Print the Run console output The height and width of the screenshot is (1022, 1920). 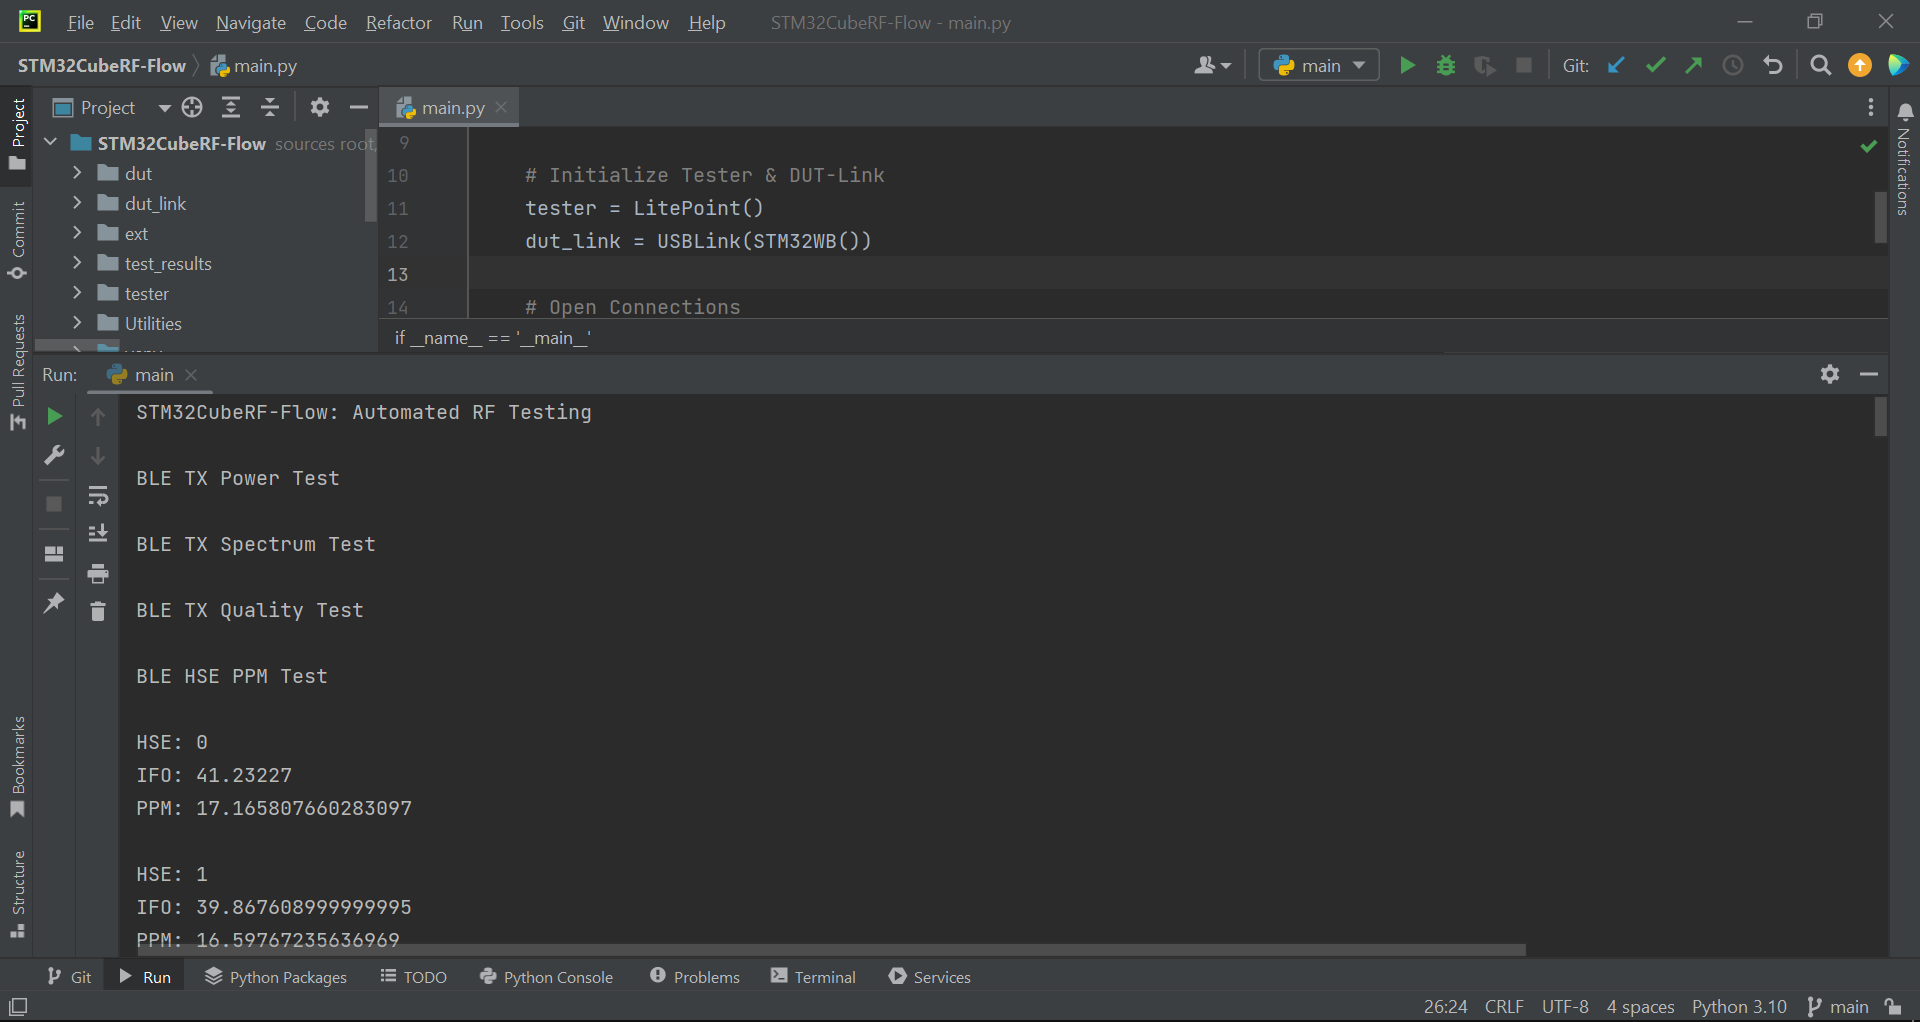pos(98,574)
